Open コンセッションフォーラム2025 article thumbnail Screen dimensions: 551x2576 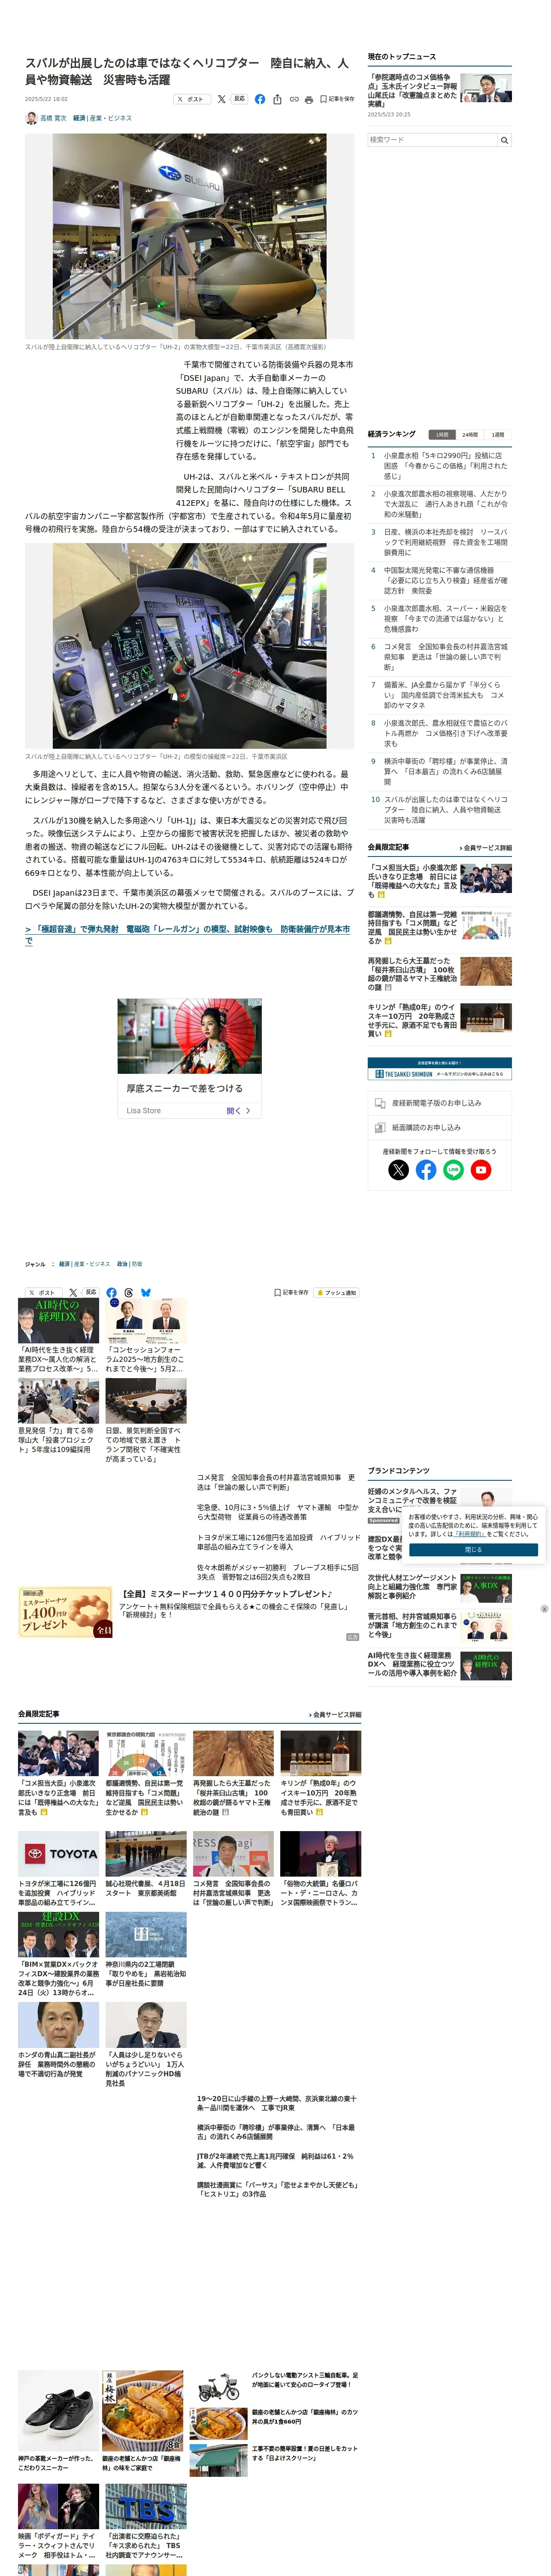pyautogui.click(x=146, y=1321)
